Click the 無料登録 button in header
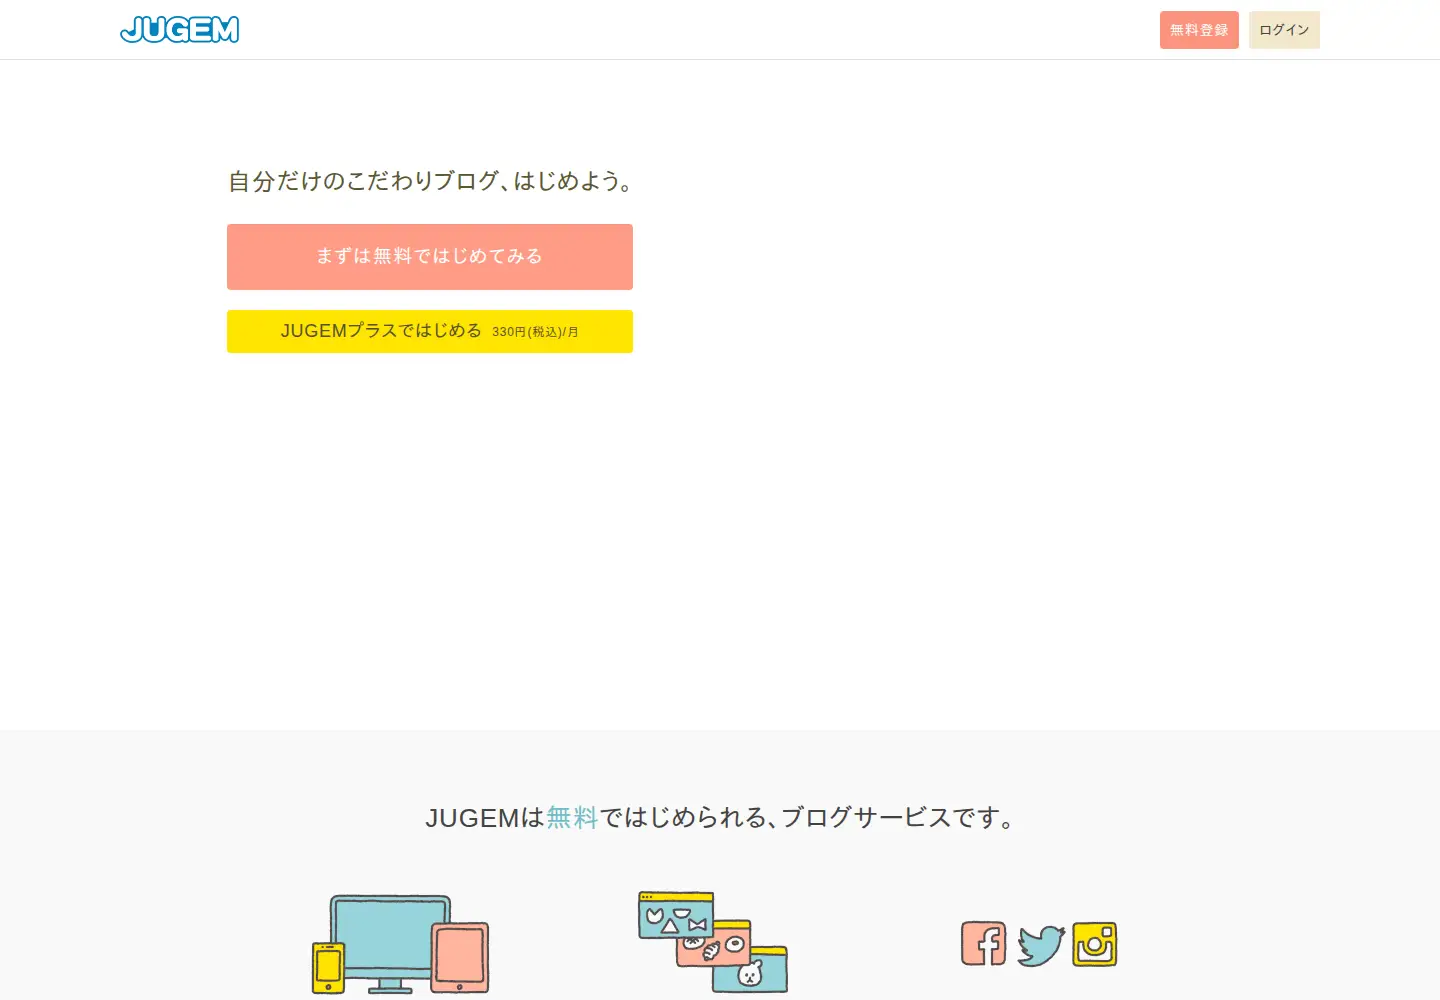This screenshot has width=1440, height=1000. (x=1199, y=30)
